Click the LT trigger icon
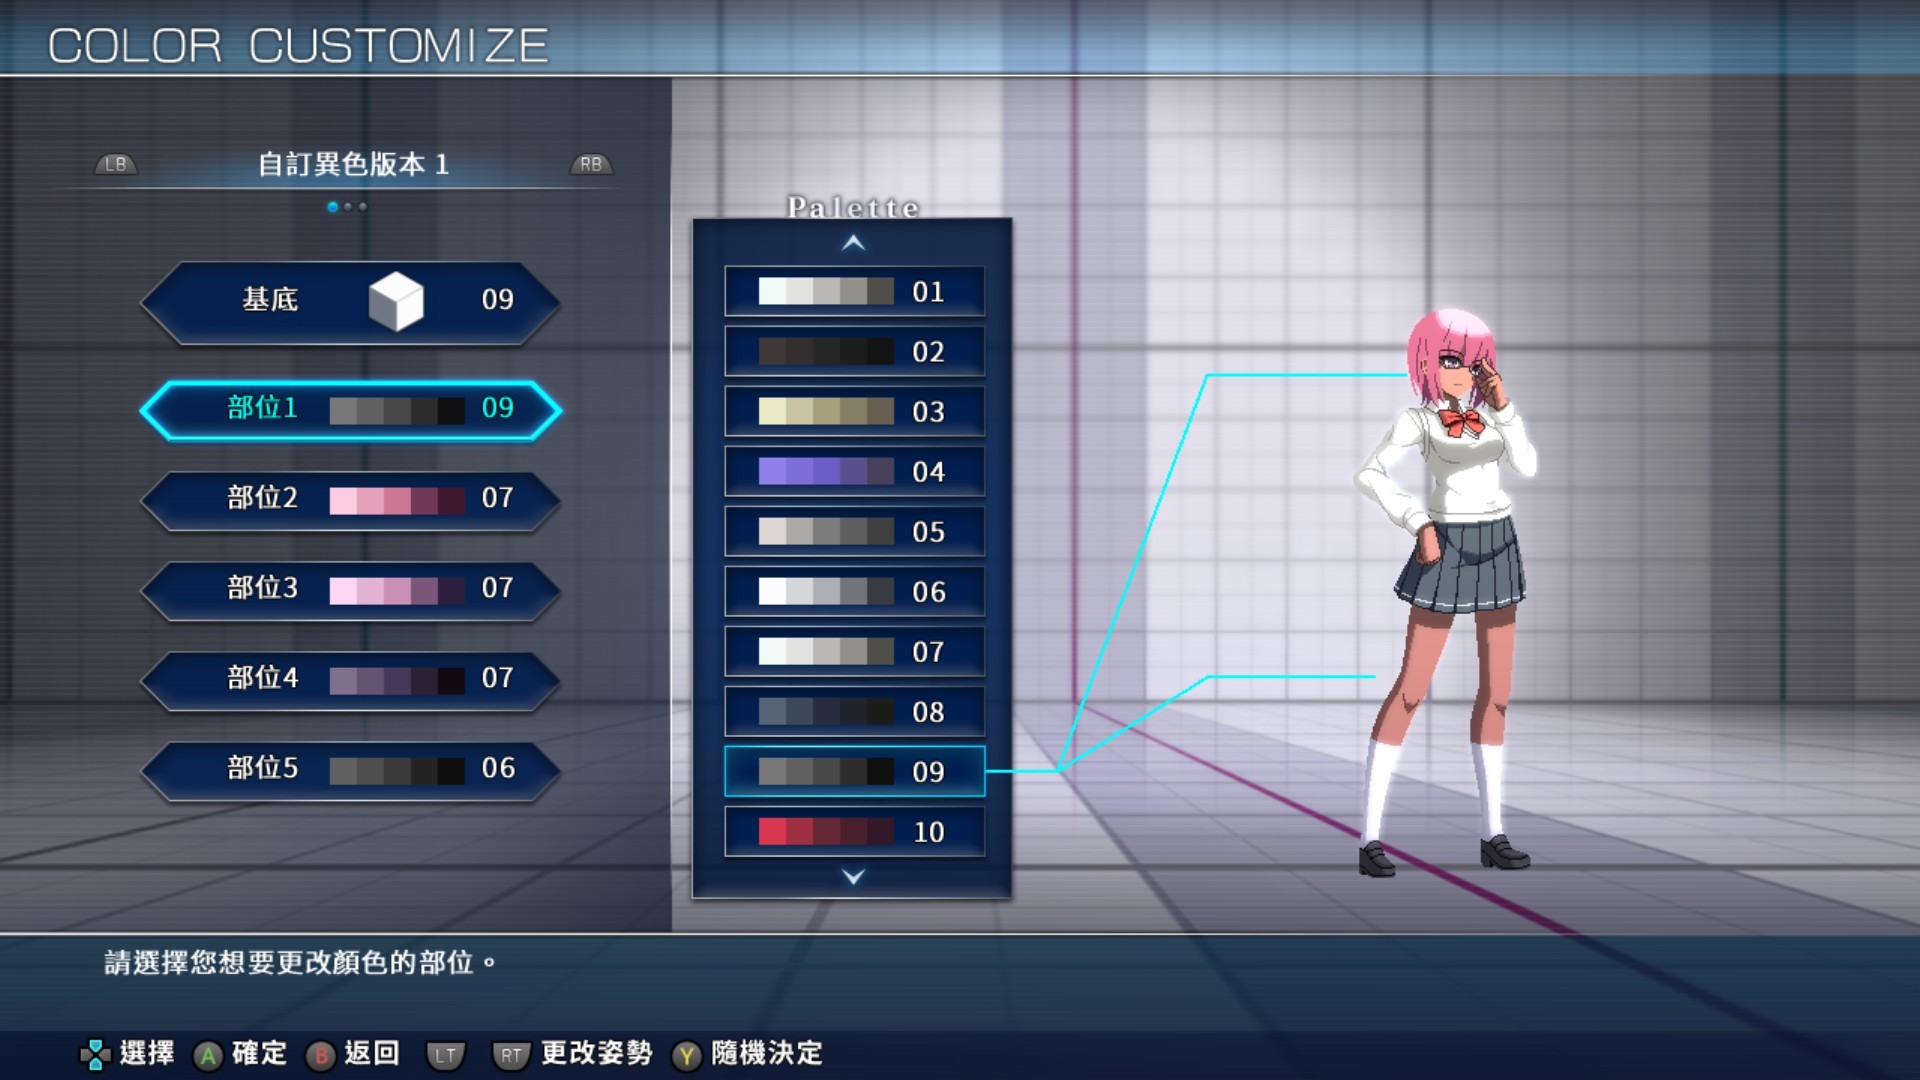Image resolution: width=1920 pixels, height=1080 pixels. (x=445, y=1054)
